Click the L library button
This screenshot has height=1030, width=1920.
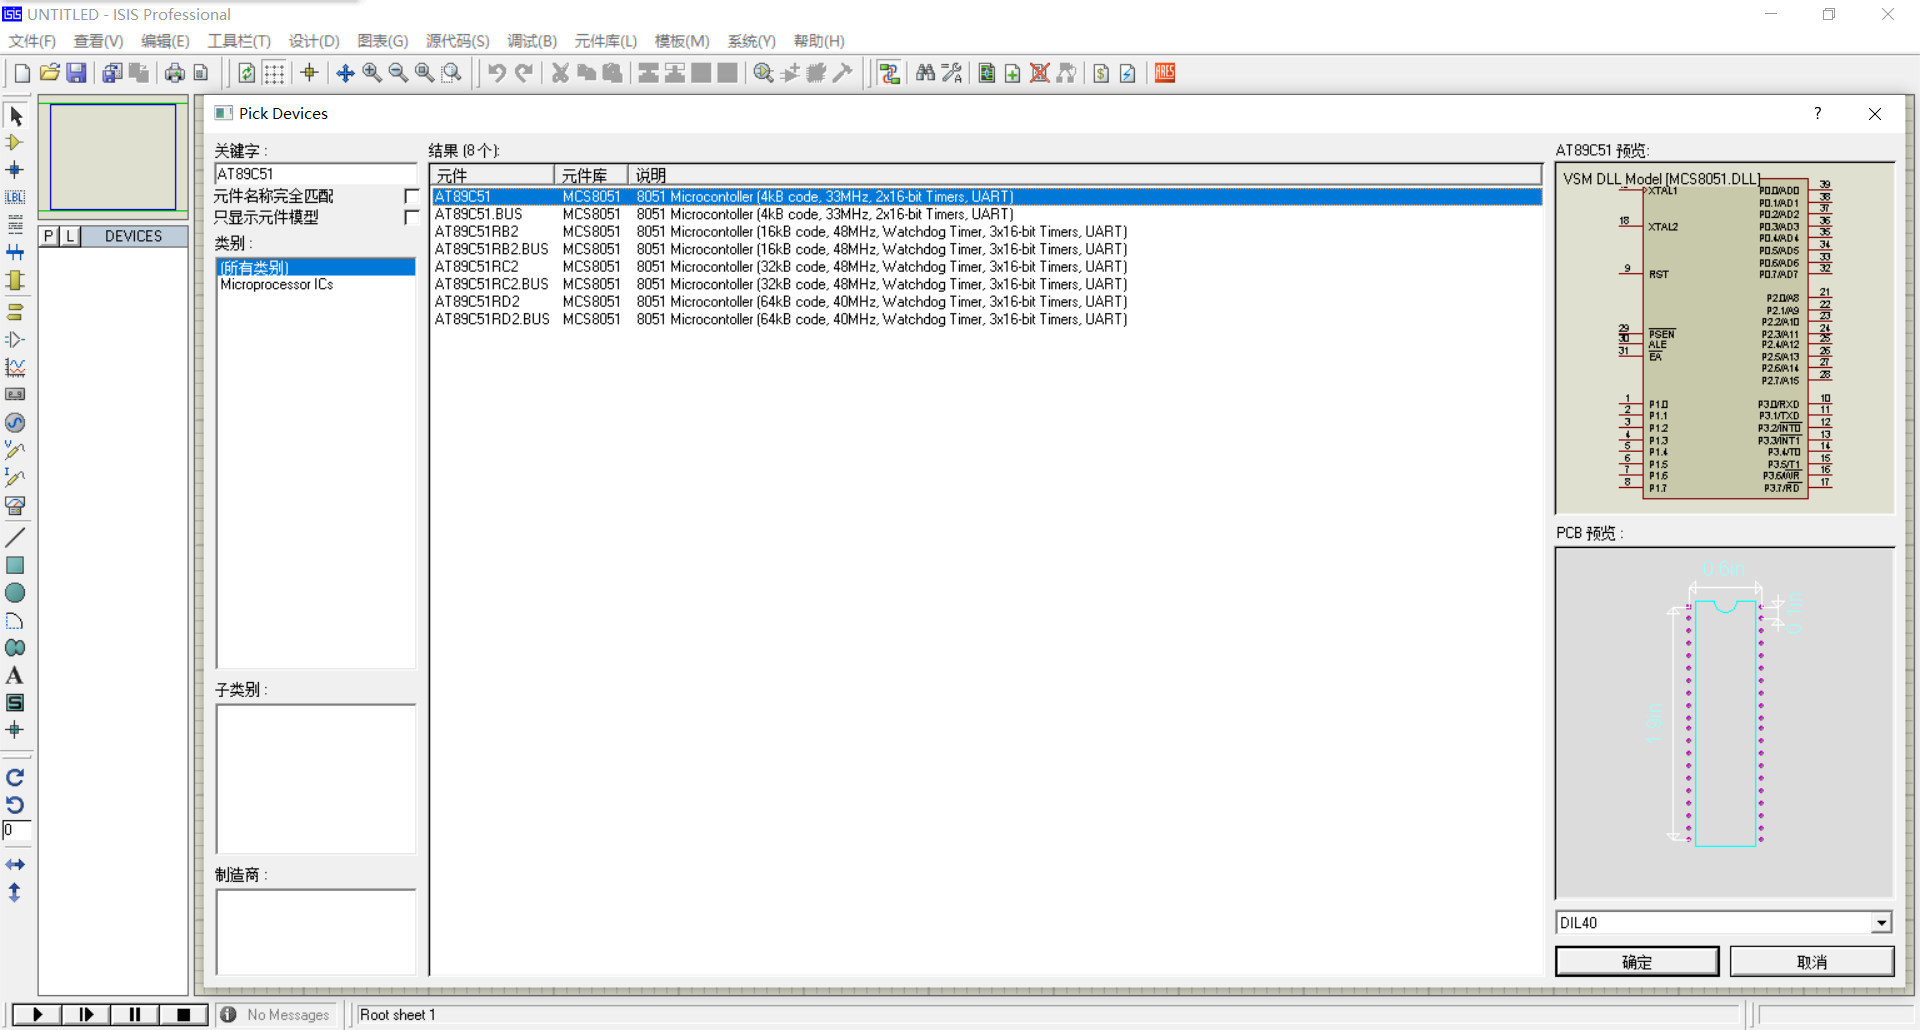coord(70,236)
